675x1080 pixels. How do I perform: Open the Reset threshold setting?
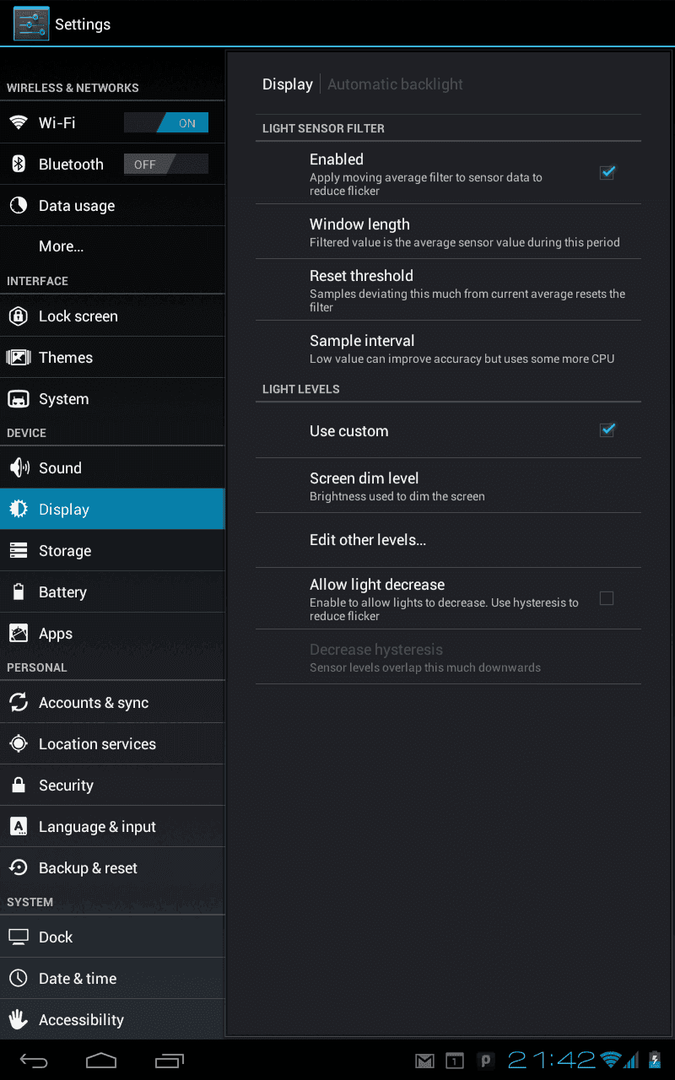coord(448,290)
